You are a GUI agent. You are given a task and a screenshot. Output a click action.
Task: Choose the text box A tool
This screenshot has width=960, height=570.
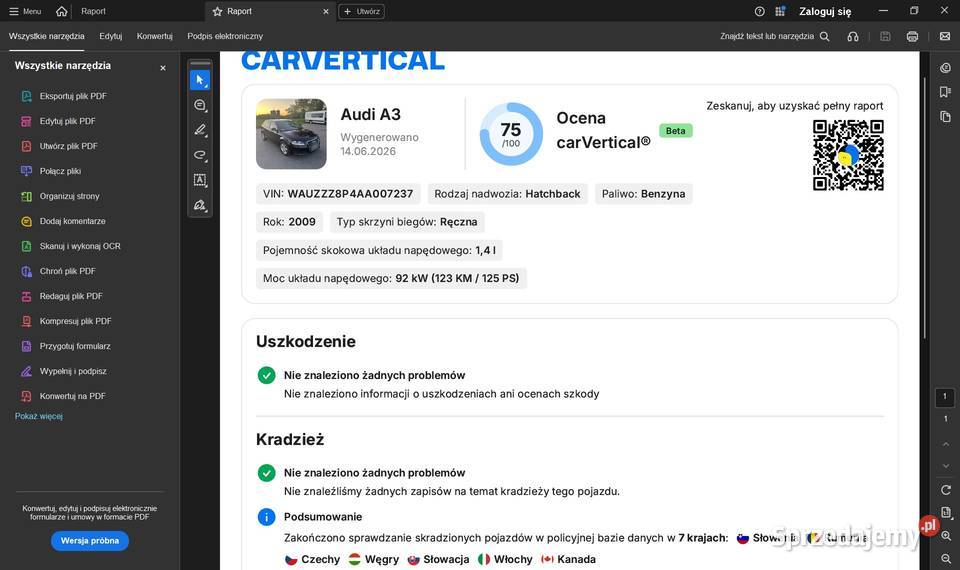(200, 180)
